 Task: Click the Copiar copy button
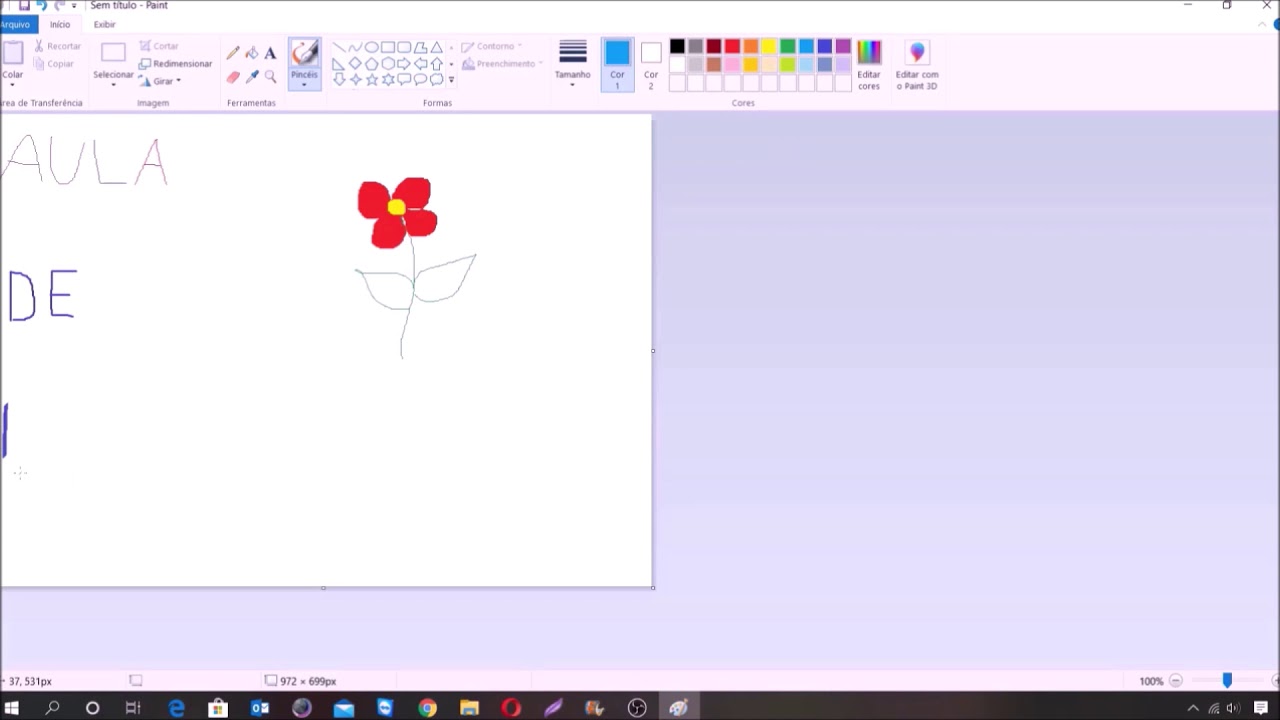54,63
